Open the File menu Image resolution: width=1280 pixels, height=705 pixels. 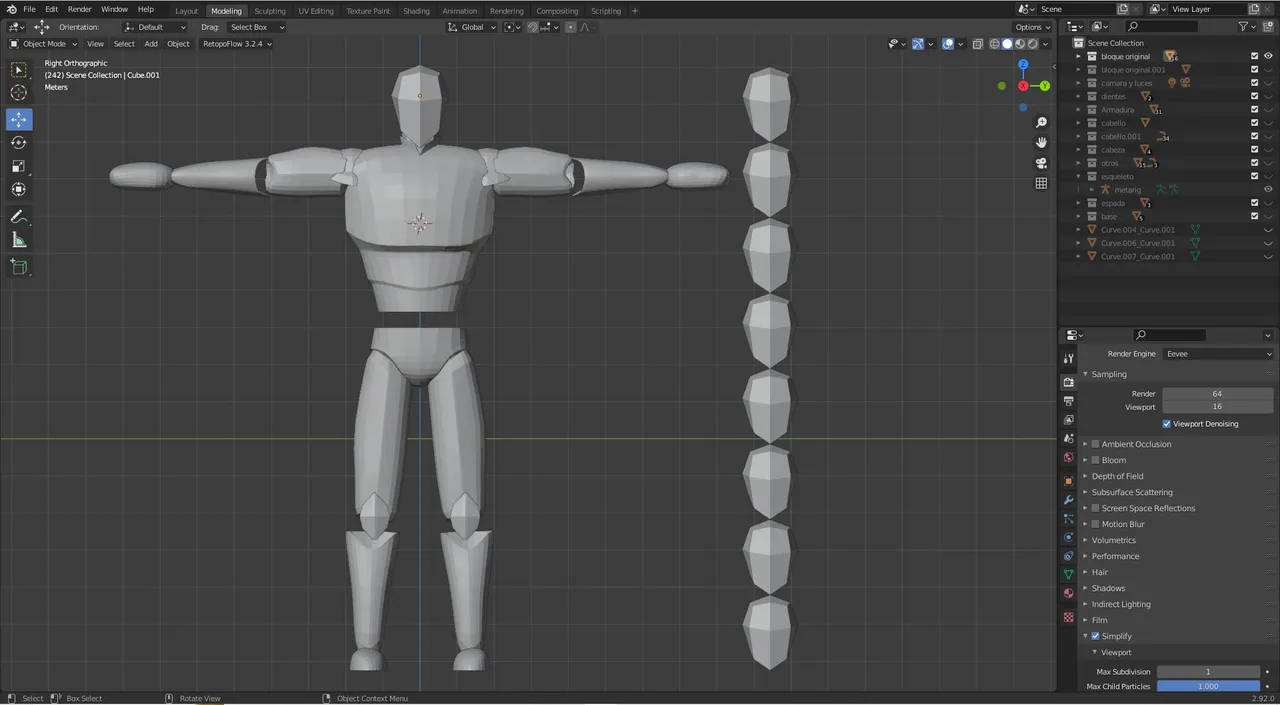point(29,9)
